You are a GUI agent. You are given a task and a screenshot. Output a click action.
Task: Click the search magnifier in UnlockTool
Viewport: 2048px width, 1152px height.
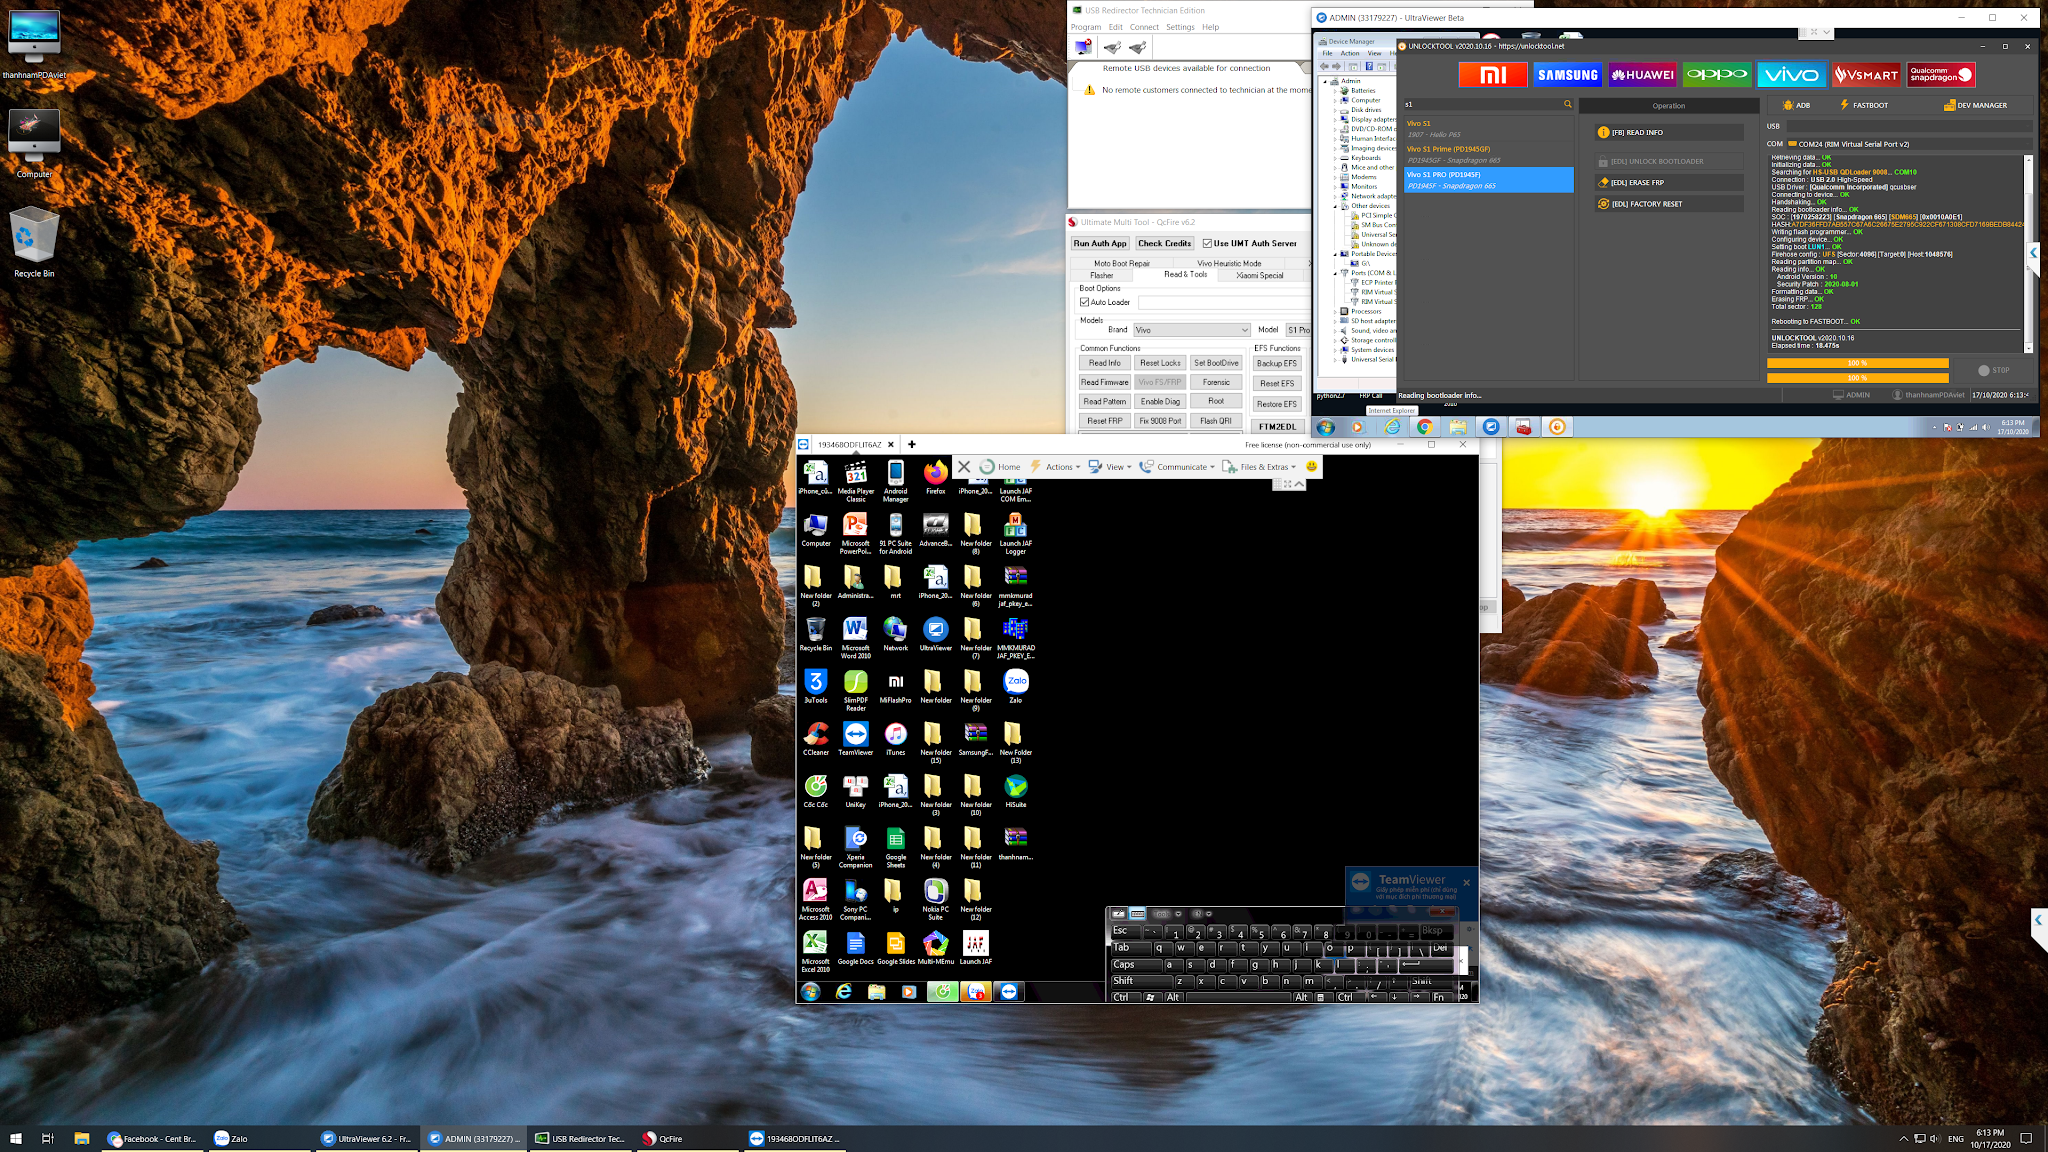(1567, 104)
